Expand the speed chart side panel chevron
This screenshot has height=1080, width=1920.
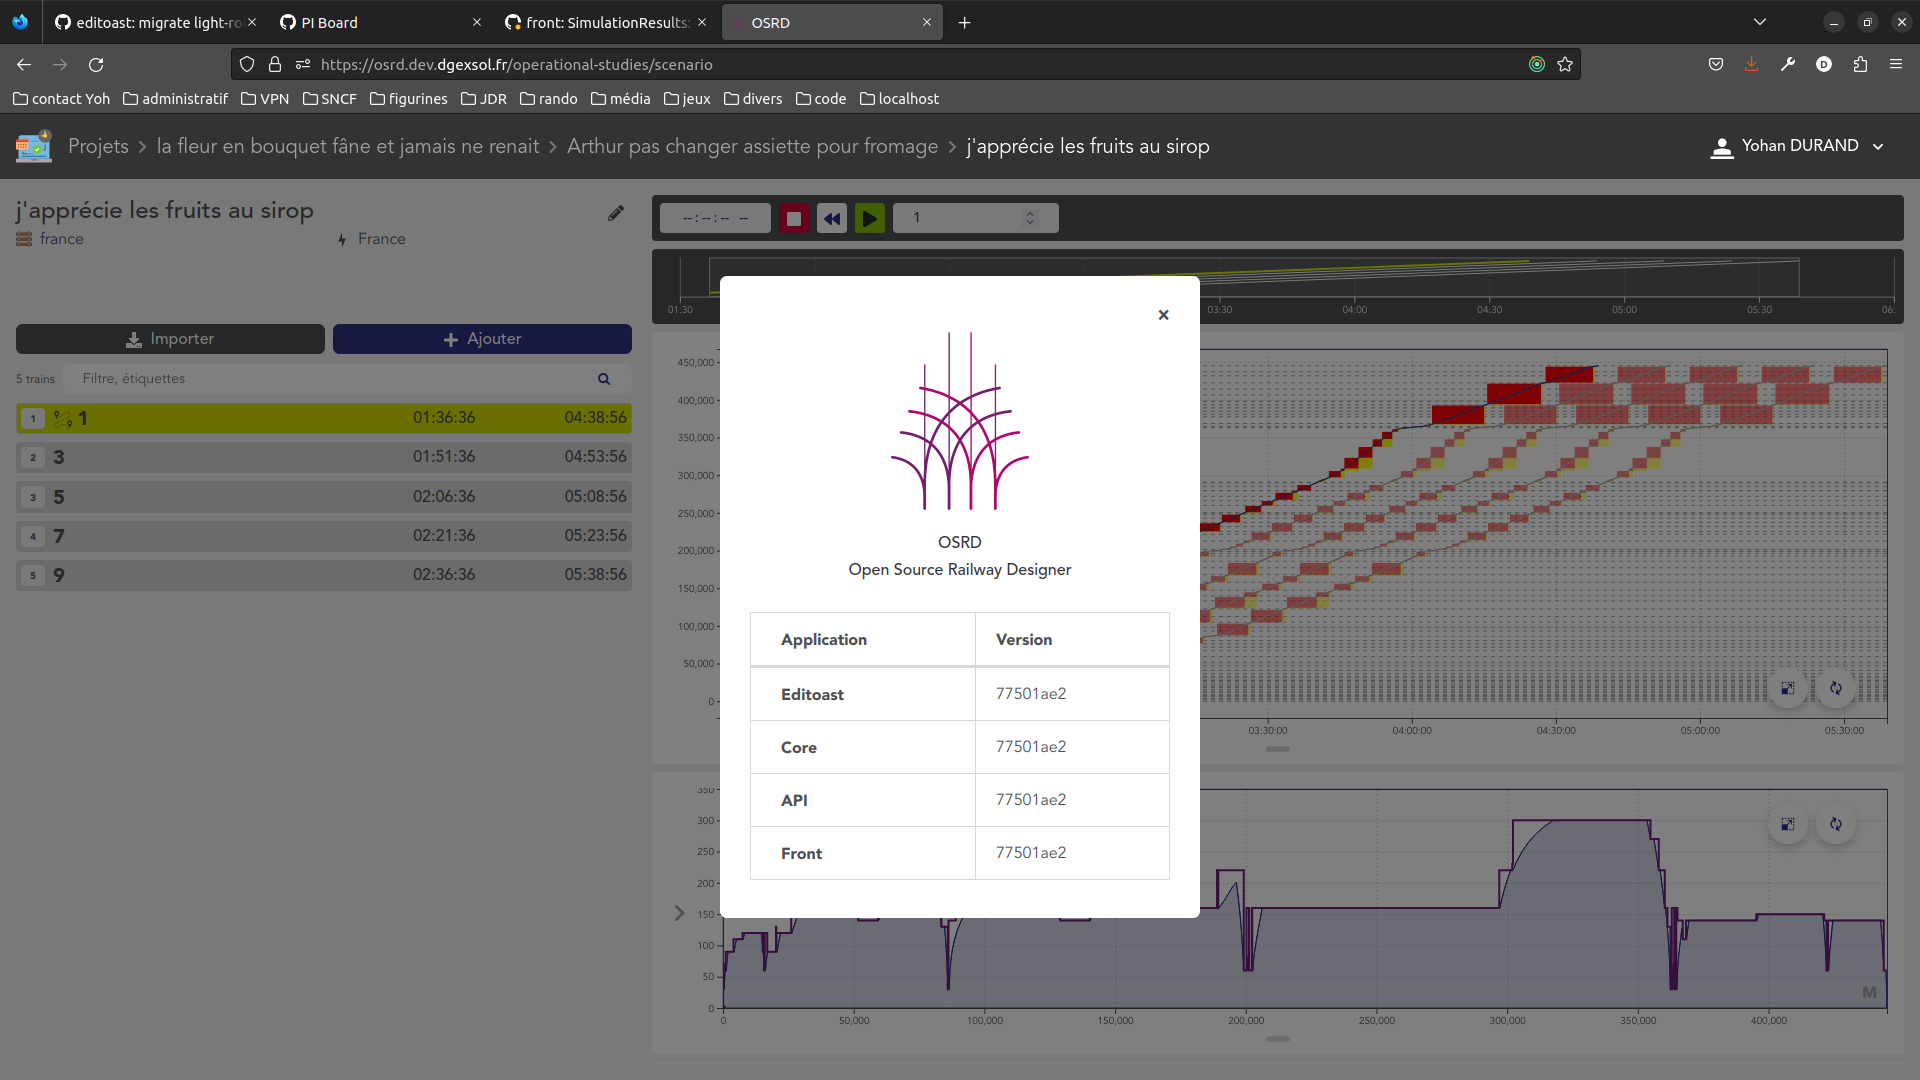point(679,913)
